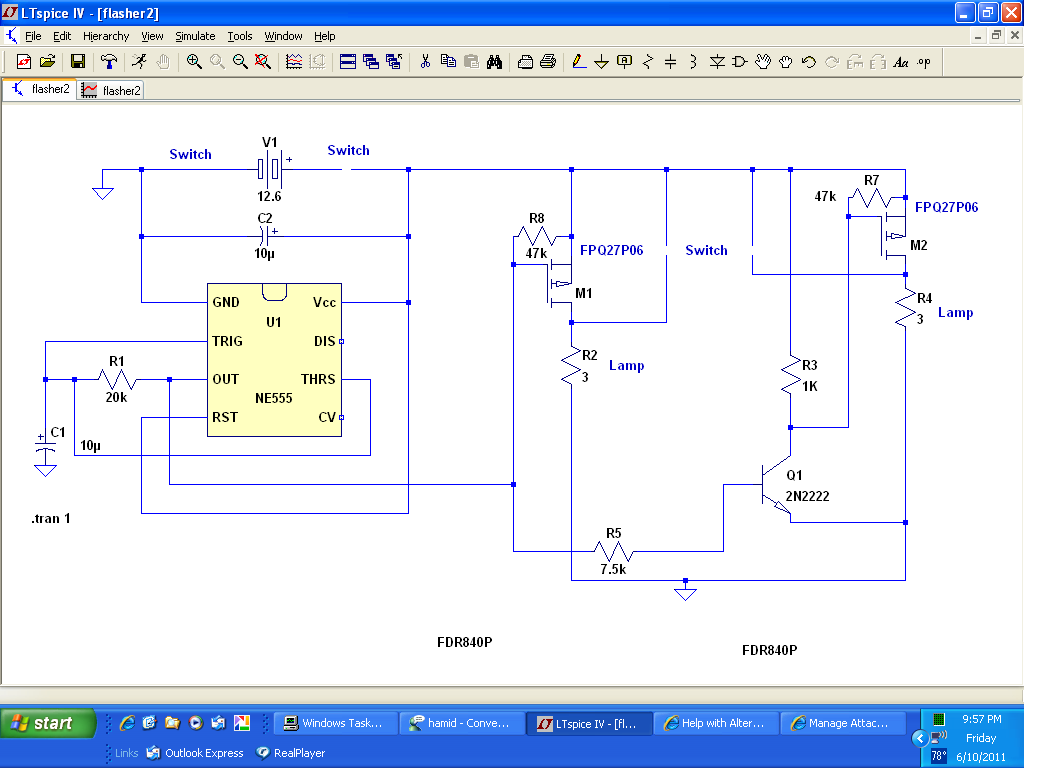1042x770 pixels.
Task: Click the Open file toolbar icon
Action: [47, 62]
